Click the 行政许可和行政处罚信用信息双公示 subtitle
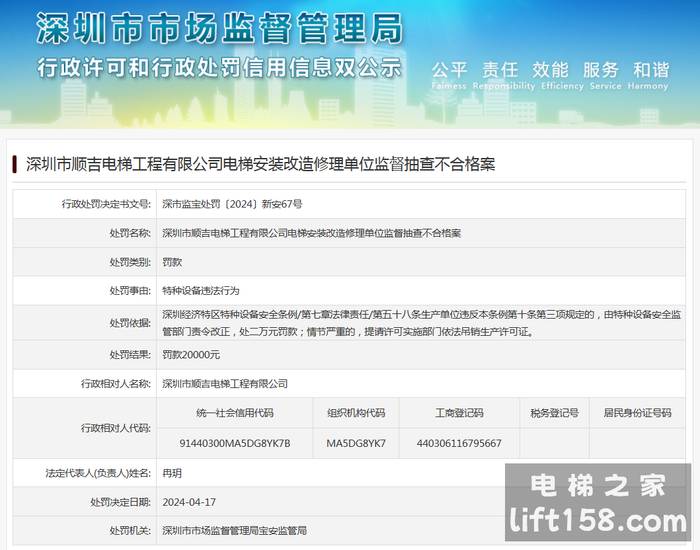This screenshot has width=700, height=550. (220, 68)
